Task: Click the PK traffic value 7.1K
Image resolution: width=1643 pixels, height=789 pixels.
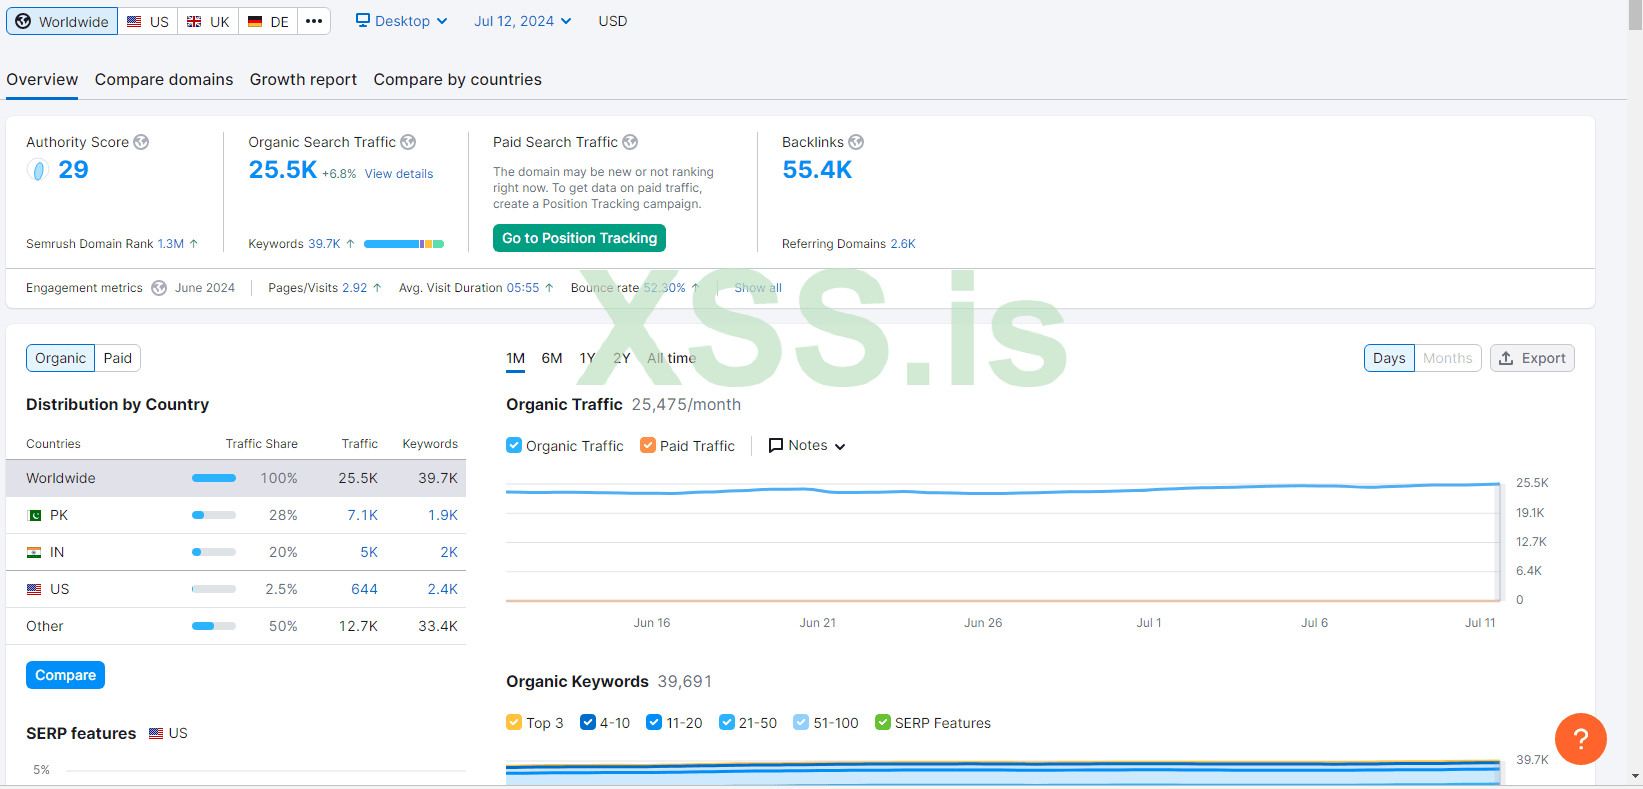Action: click(363, 515)
